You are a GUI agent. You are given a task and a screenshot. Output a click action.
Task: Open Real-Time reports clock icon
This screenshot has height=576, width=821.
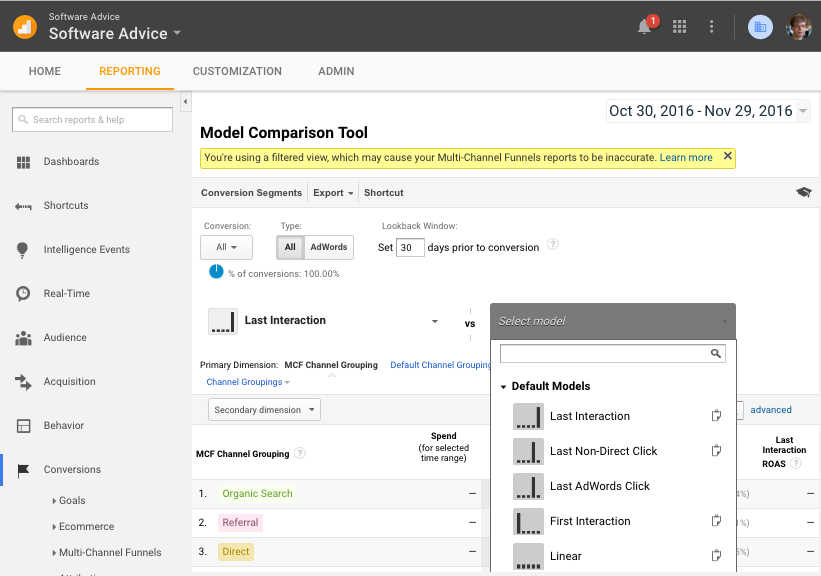pos(24,294)
